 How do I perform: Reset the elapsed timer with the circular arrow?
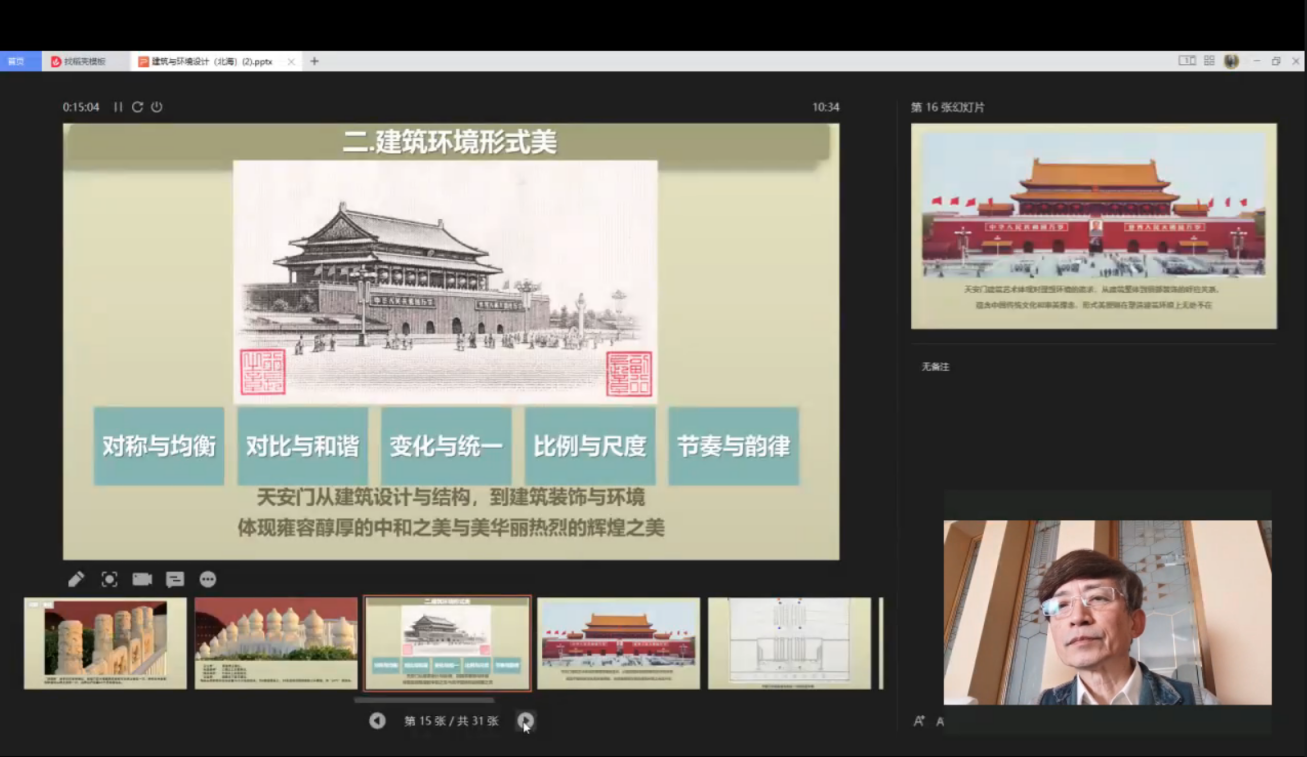[x=137, y=107]
